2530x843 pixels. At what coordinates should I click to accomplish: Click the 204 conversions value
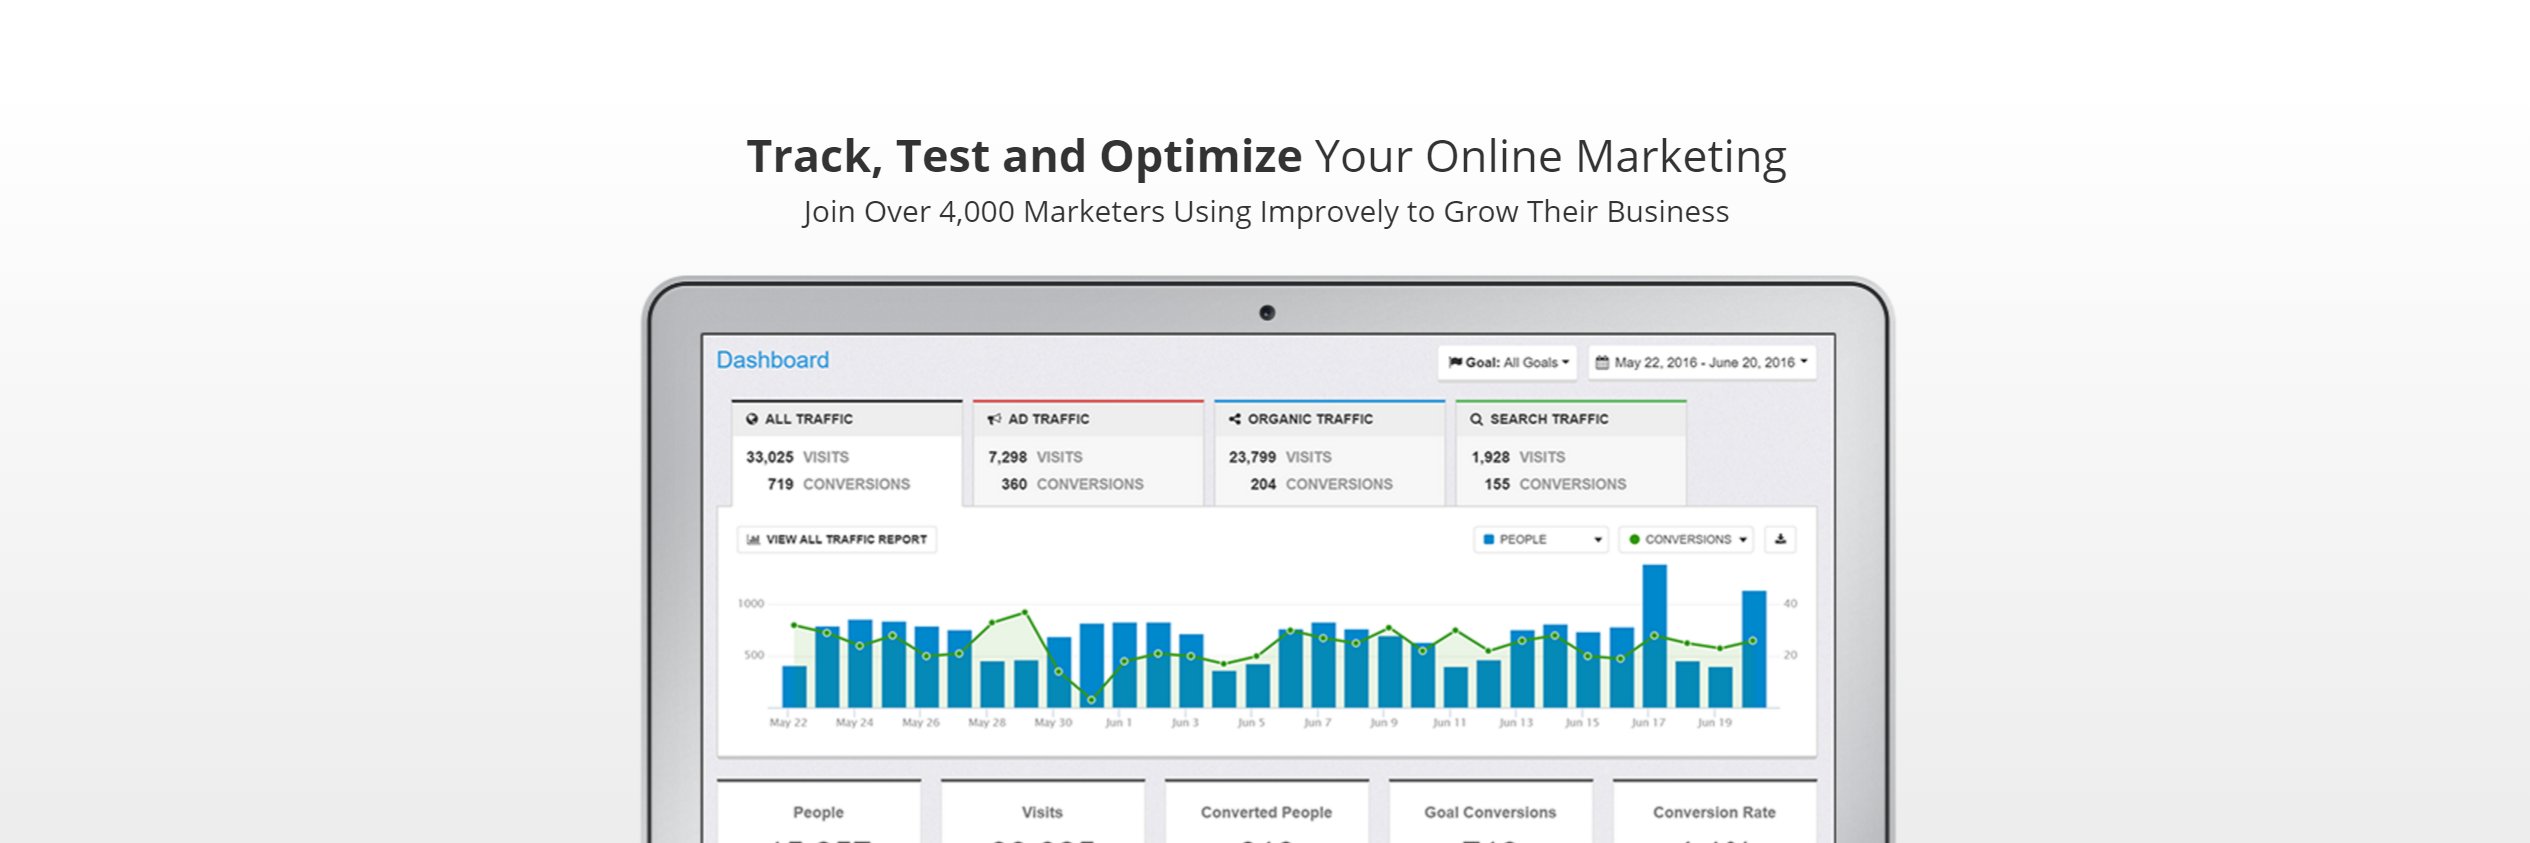click(1263, 484)
